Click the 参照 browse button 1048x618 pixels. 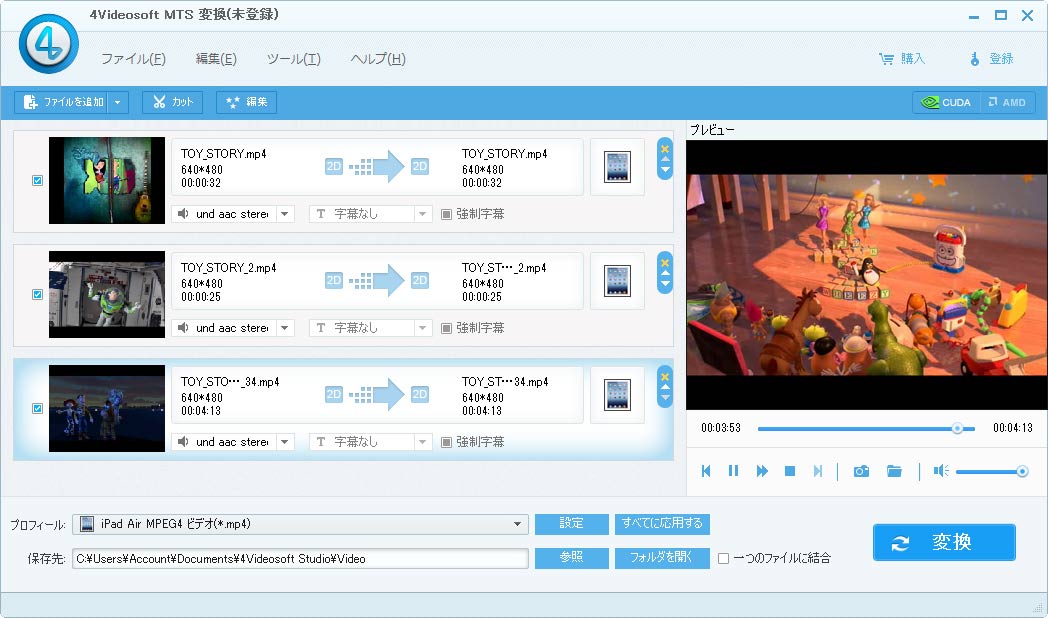571,558
